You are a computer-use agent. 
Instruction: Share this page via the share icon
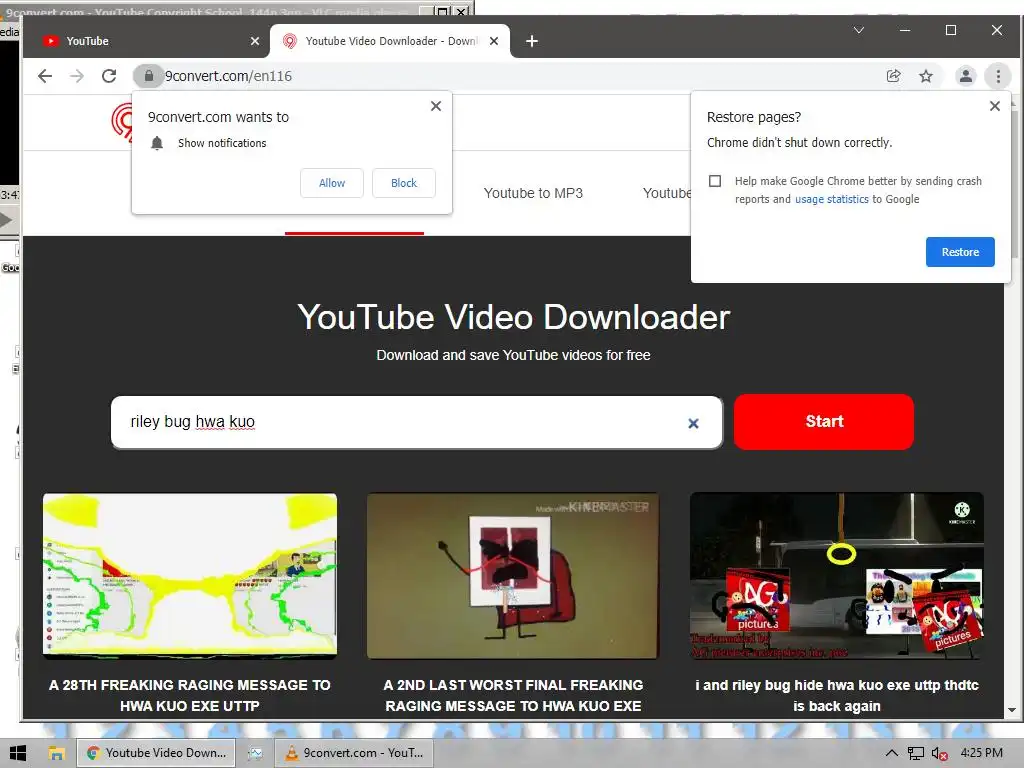pyautogui.click(x=893, y=76)
